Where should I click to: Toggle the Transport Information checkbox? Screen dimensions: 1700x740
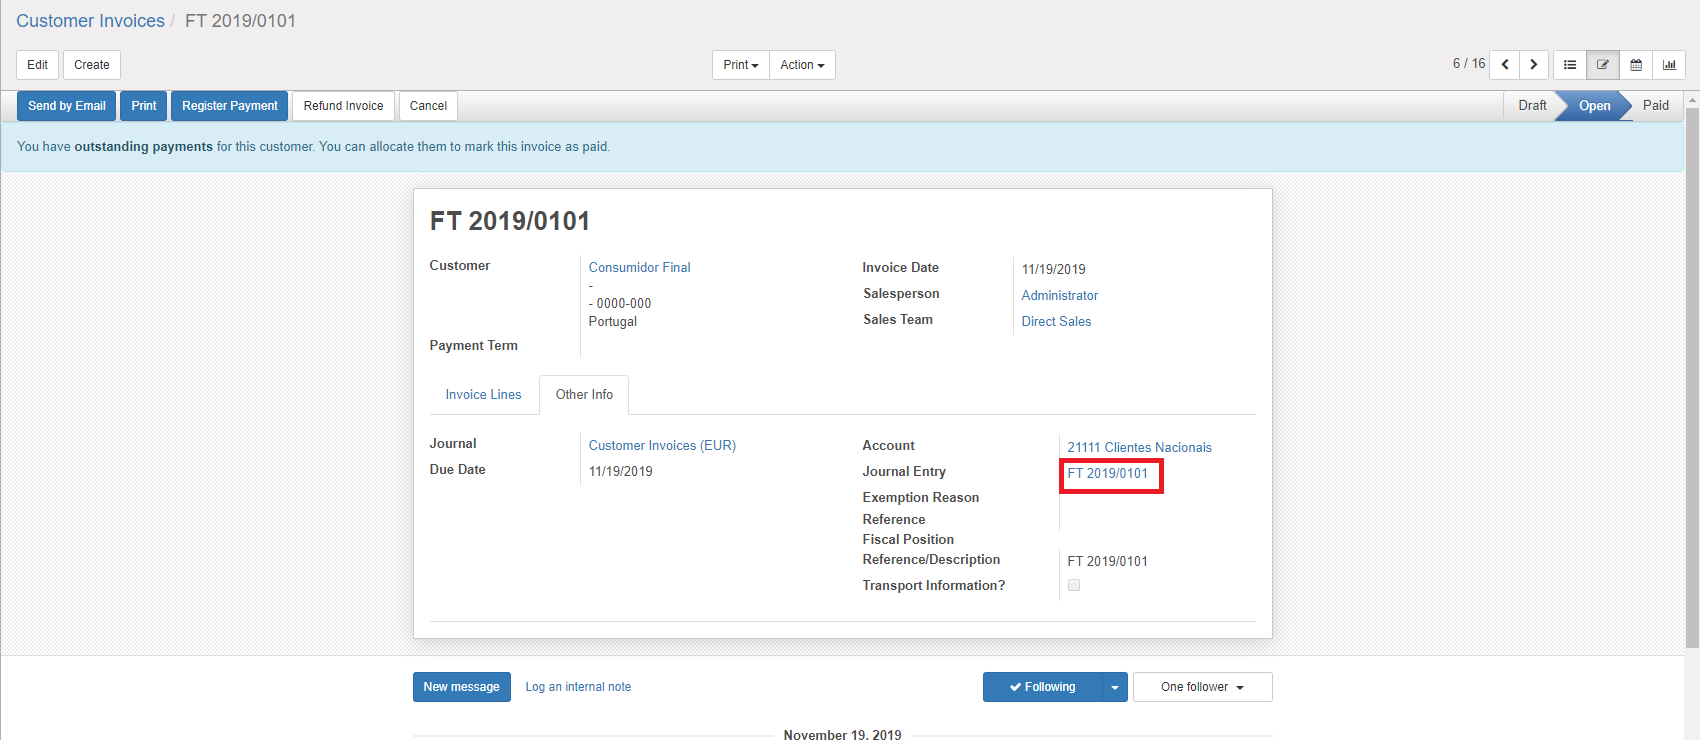click(1074, 585)
